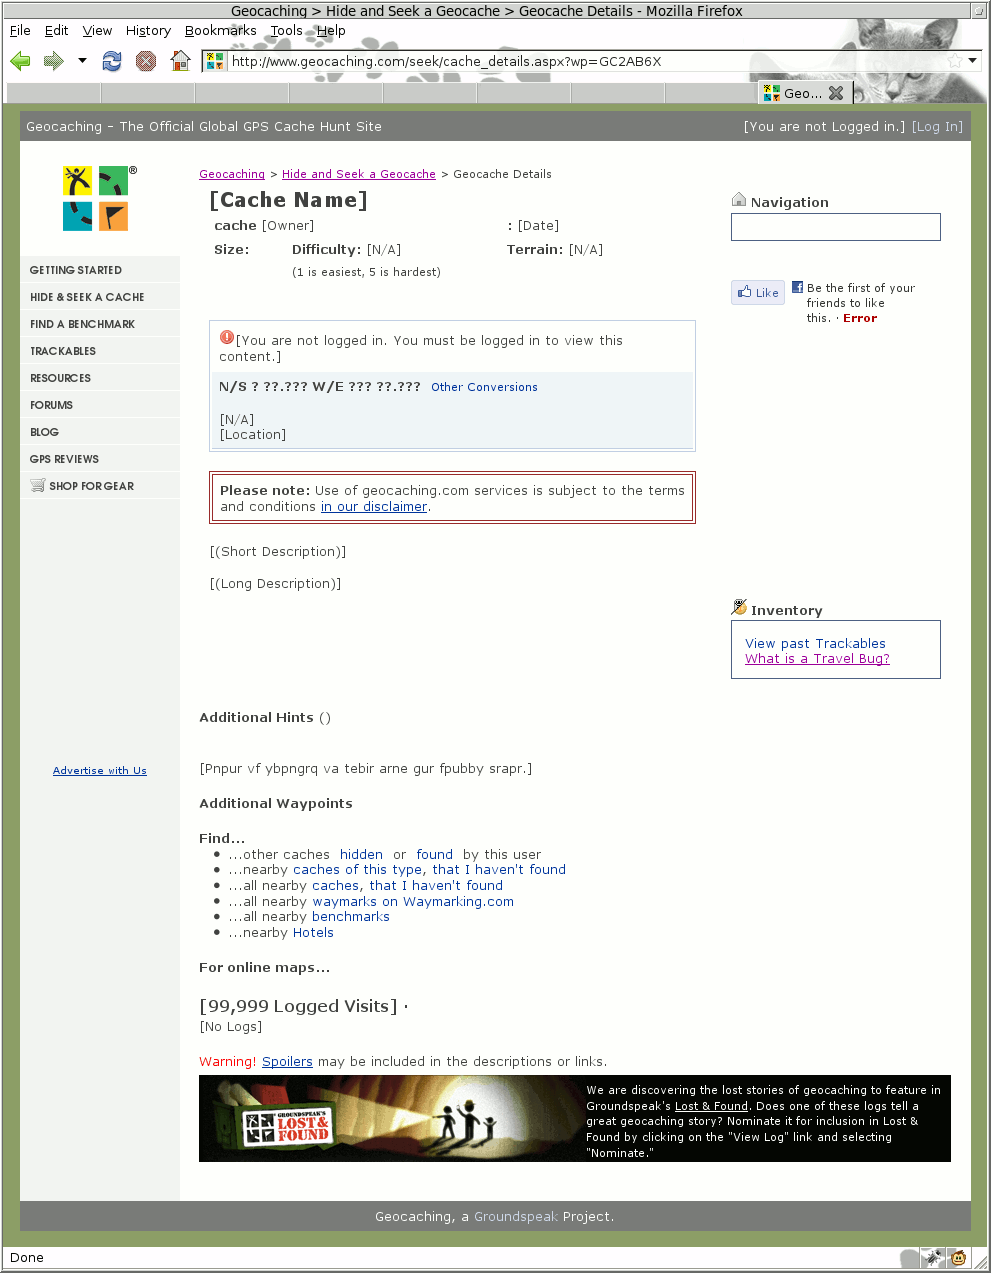The height and width of the screenshot is (1273, 991).
Task: Click the Facebook Like button
Action: (758, 293)
